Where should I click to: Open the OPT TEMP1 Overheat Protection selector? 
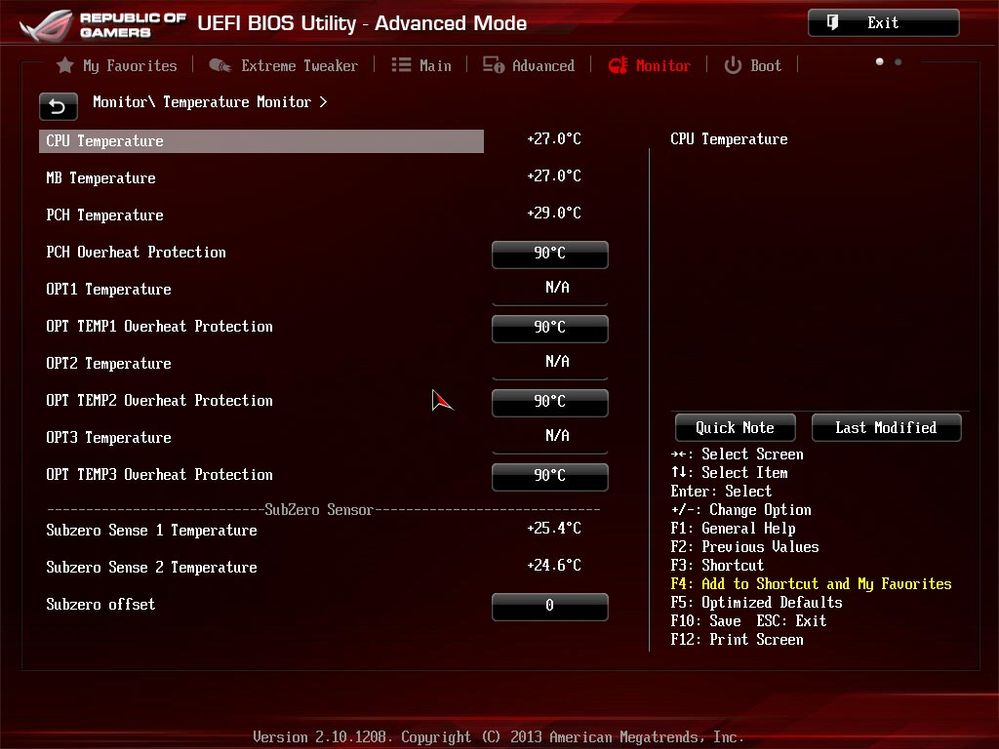tap(549, 328)
